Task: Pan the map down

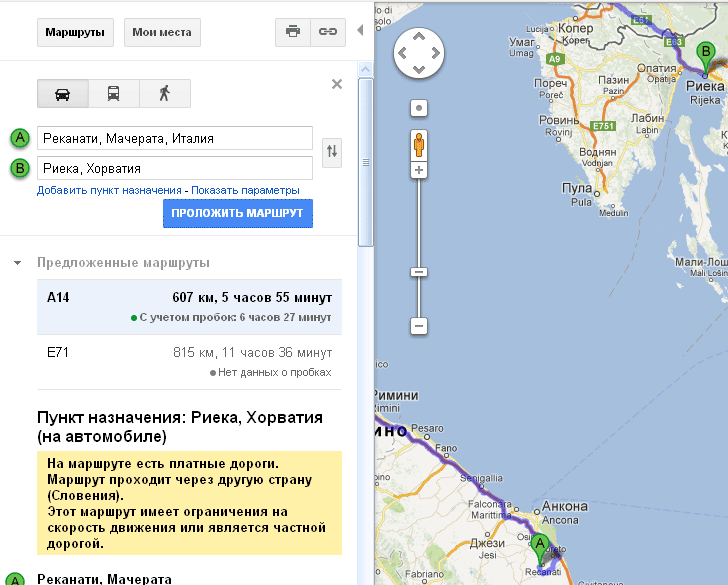Action: pos(419,70)
